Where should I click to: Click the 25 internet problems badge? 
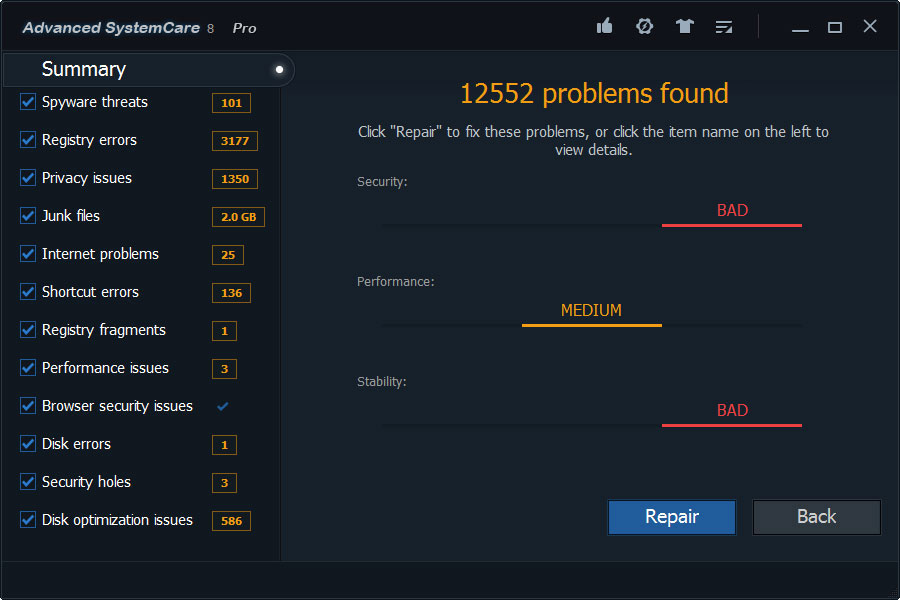tap(228, 255)
